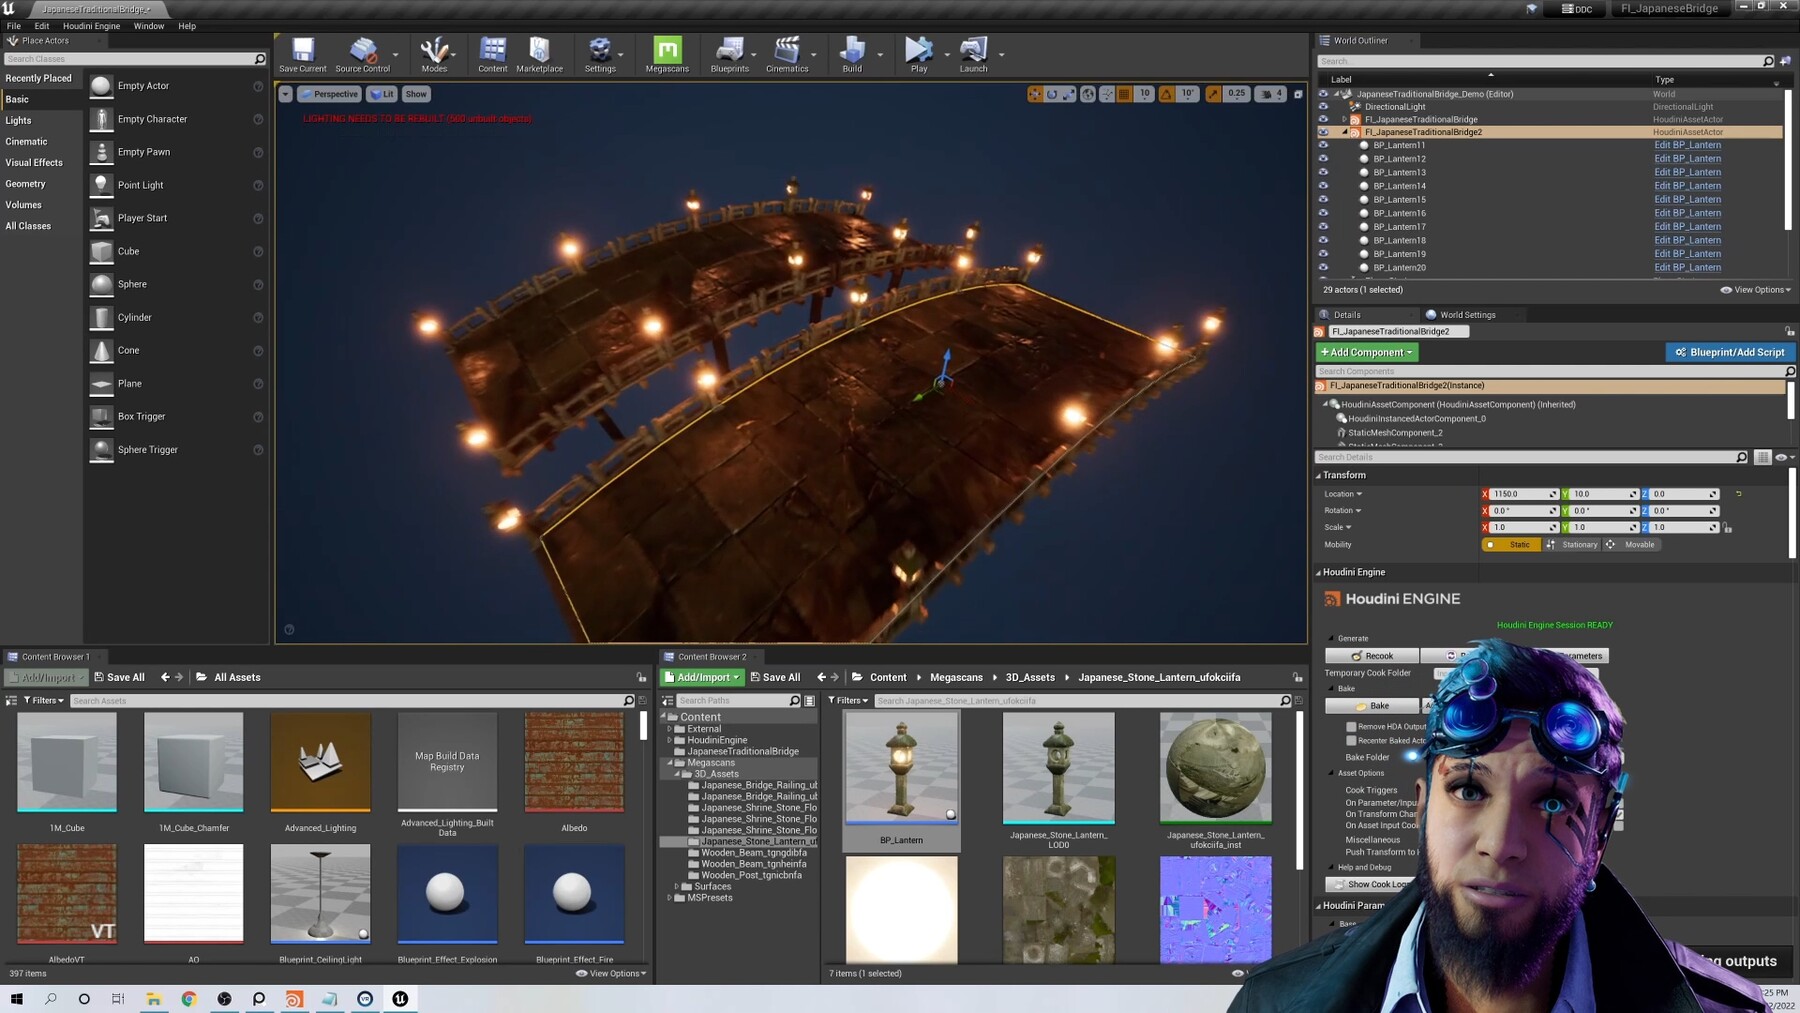Open the Houdini Engine menu
The width and height of the screenshot is (1800, 1013).
(91, 25)
